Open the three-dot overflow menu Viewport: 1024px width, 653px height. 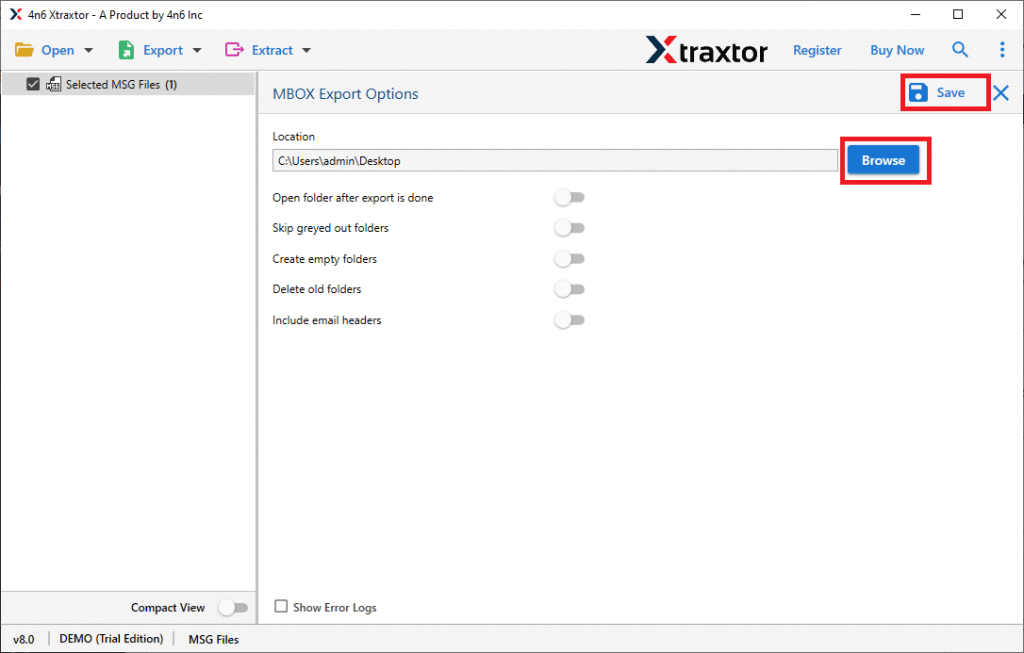click(x=1002, y=49)
